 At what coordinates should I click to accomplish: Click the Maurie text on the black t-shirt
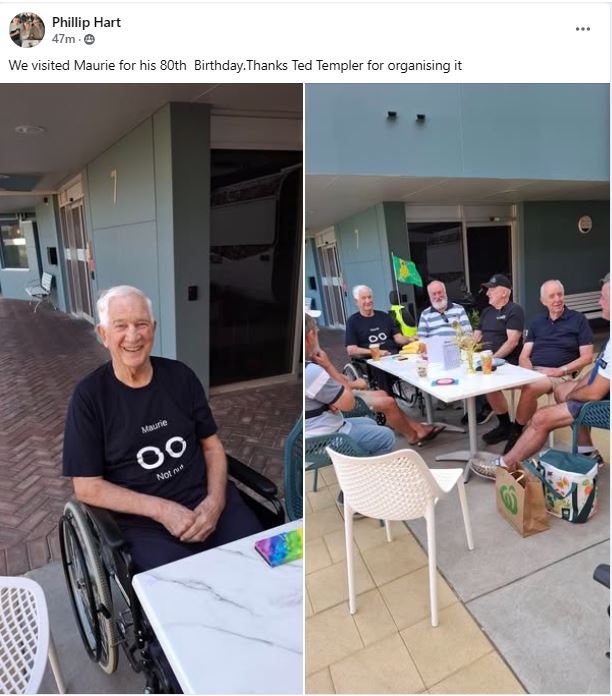[154, 426]
